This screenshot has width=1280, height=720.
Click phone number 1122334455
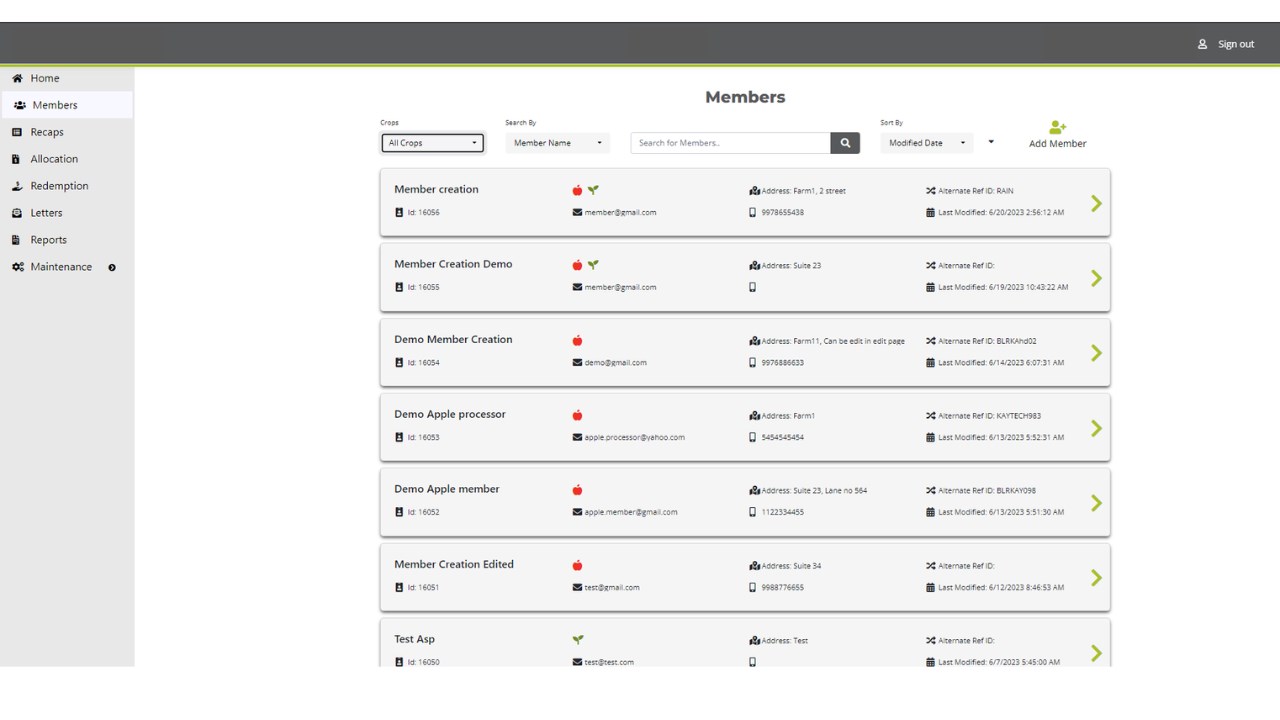783,512
